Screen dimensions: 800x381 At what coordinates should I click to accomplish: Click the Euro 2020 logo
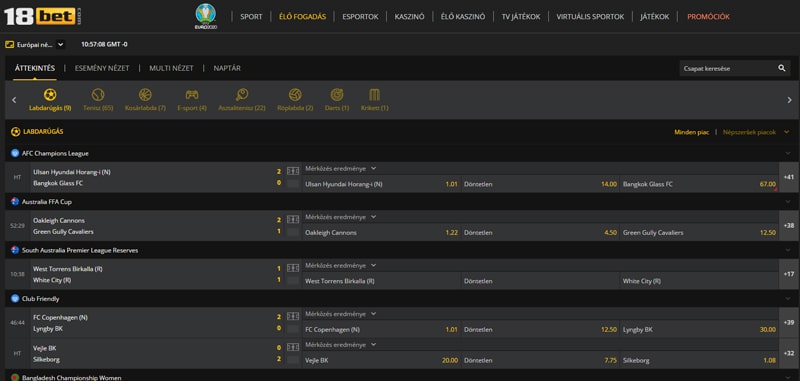click(x=206, y=16)
